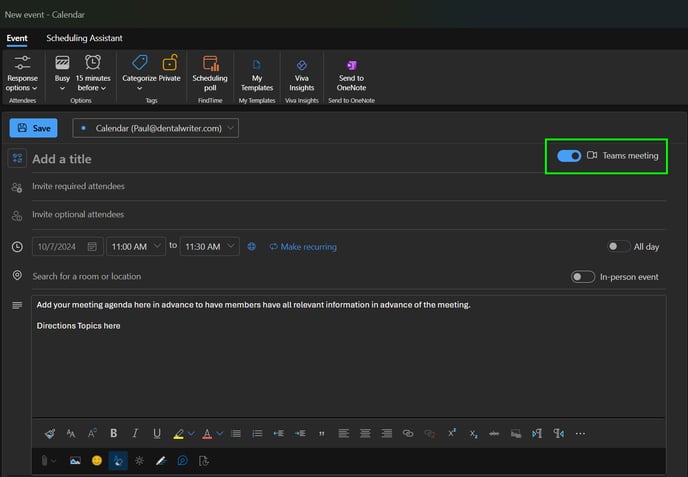Viewport: 688px width, 477px height.
Task: Click in the meeting agenda body text
Action: pyautogui.click(x=349, y=355)
